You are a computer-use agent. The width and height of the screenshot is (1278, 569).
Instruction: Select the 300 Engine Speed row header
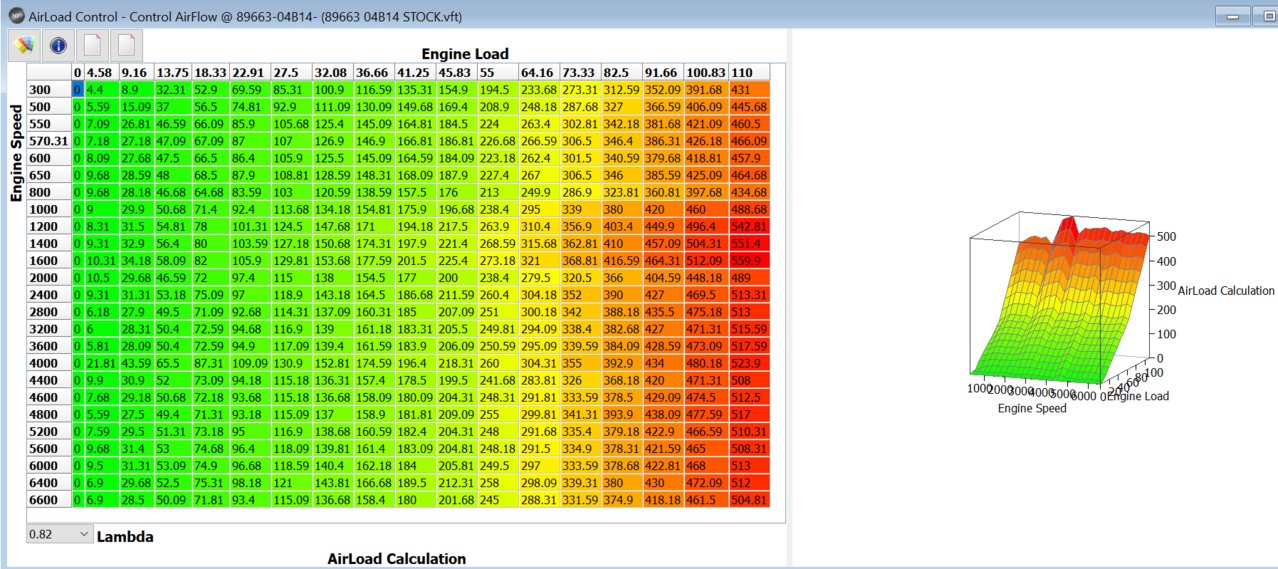coord(49,89)
